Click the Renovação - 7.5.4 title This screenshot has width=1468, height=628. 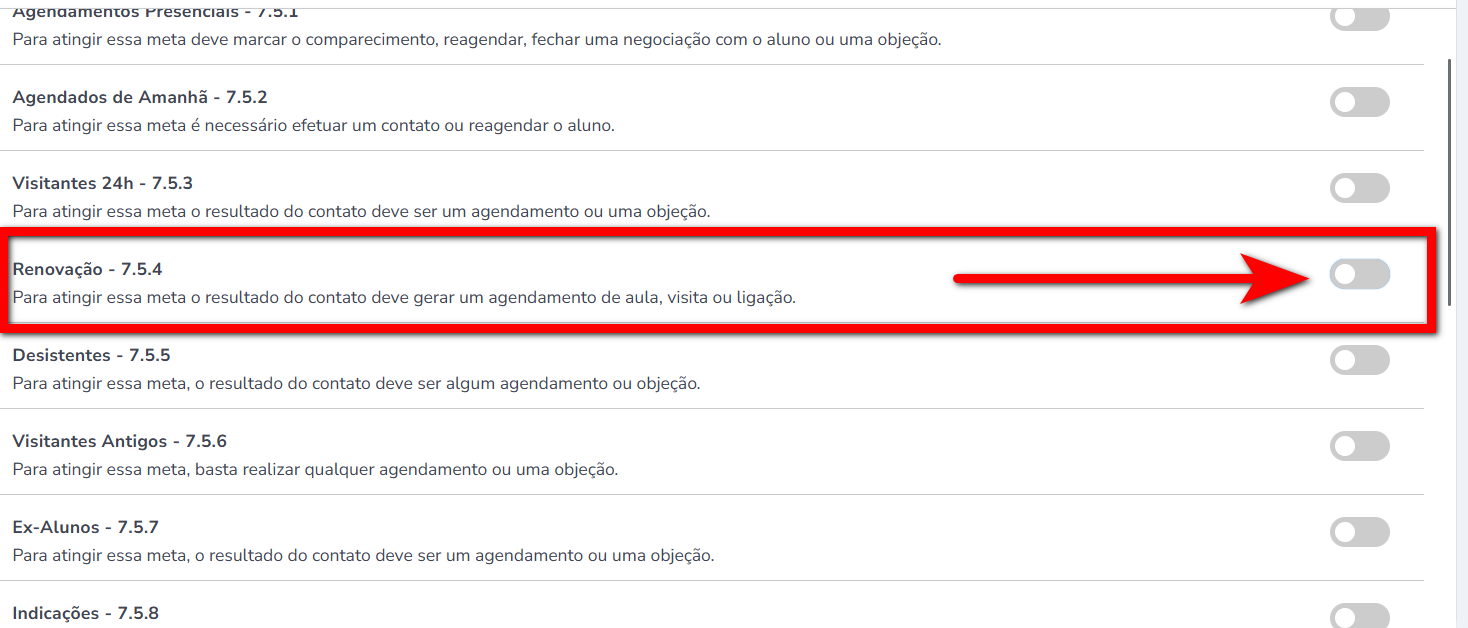pyautogui.click(x=87, y=269)
